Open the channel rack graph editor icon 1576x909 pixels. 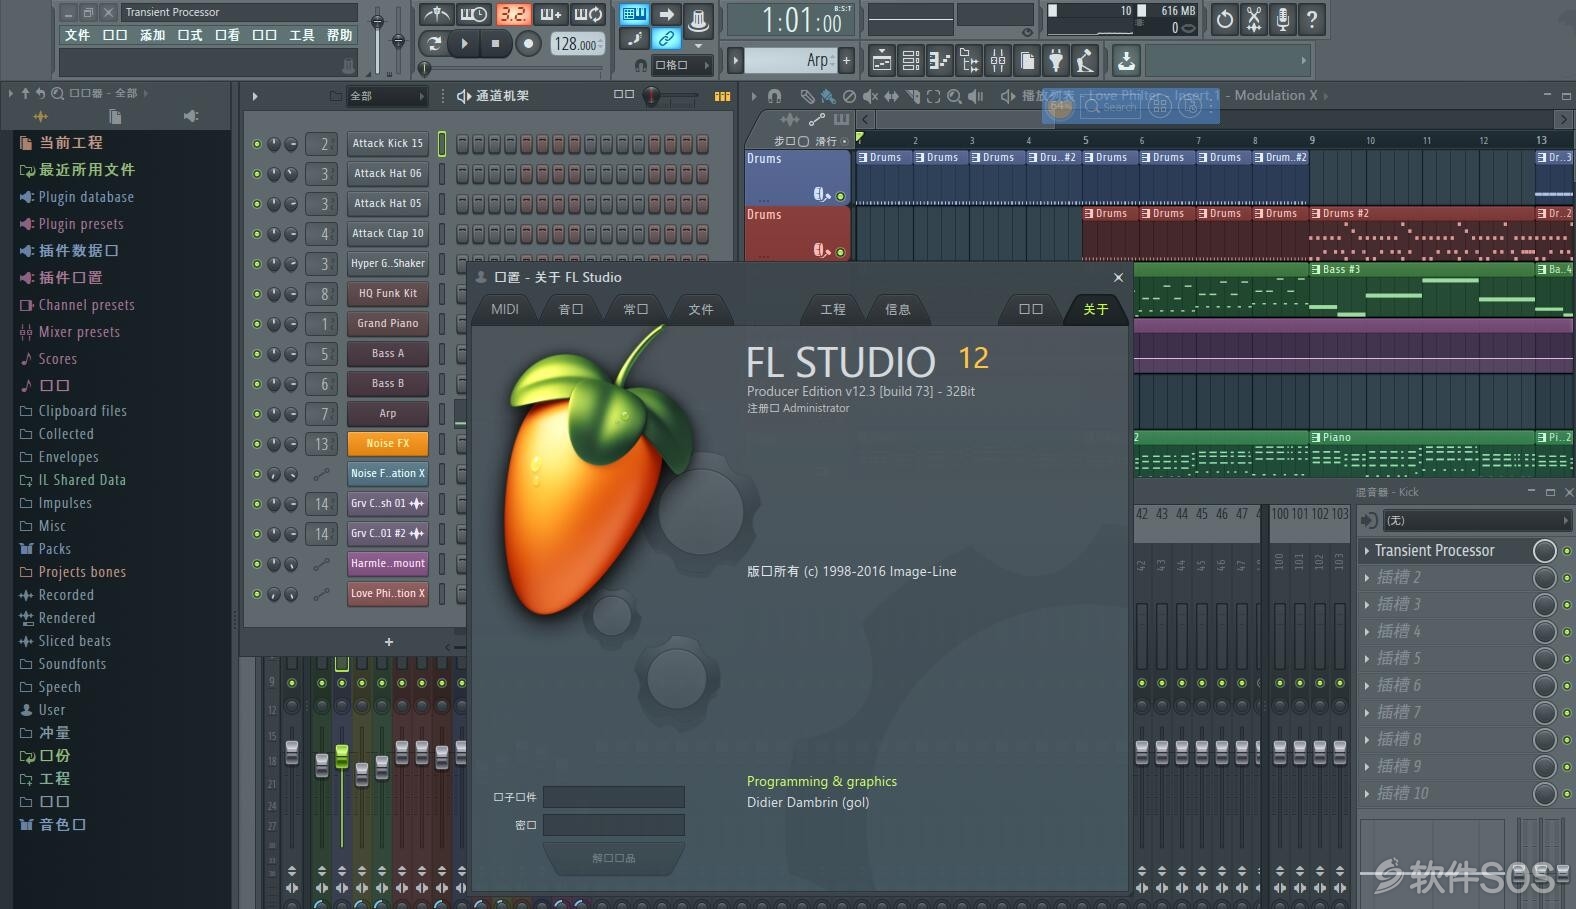(x=722, y=96)
